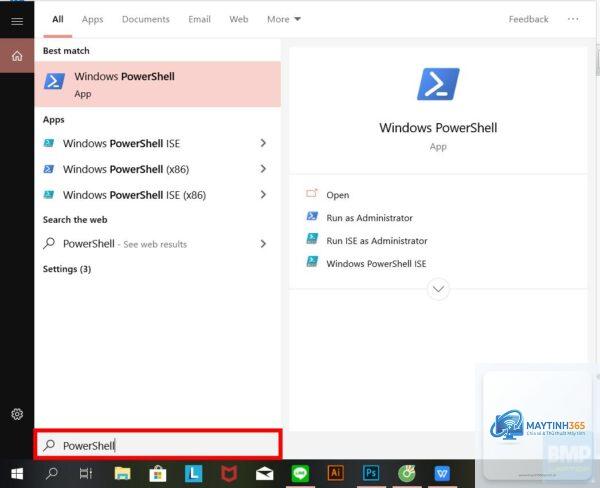Select Windows PowerShell best match result
Viewport: 600px width, 488px height.
click(158, 84)
